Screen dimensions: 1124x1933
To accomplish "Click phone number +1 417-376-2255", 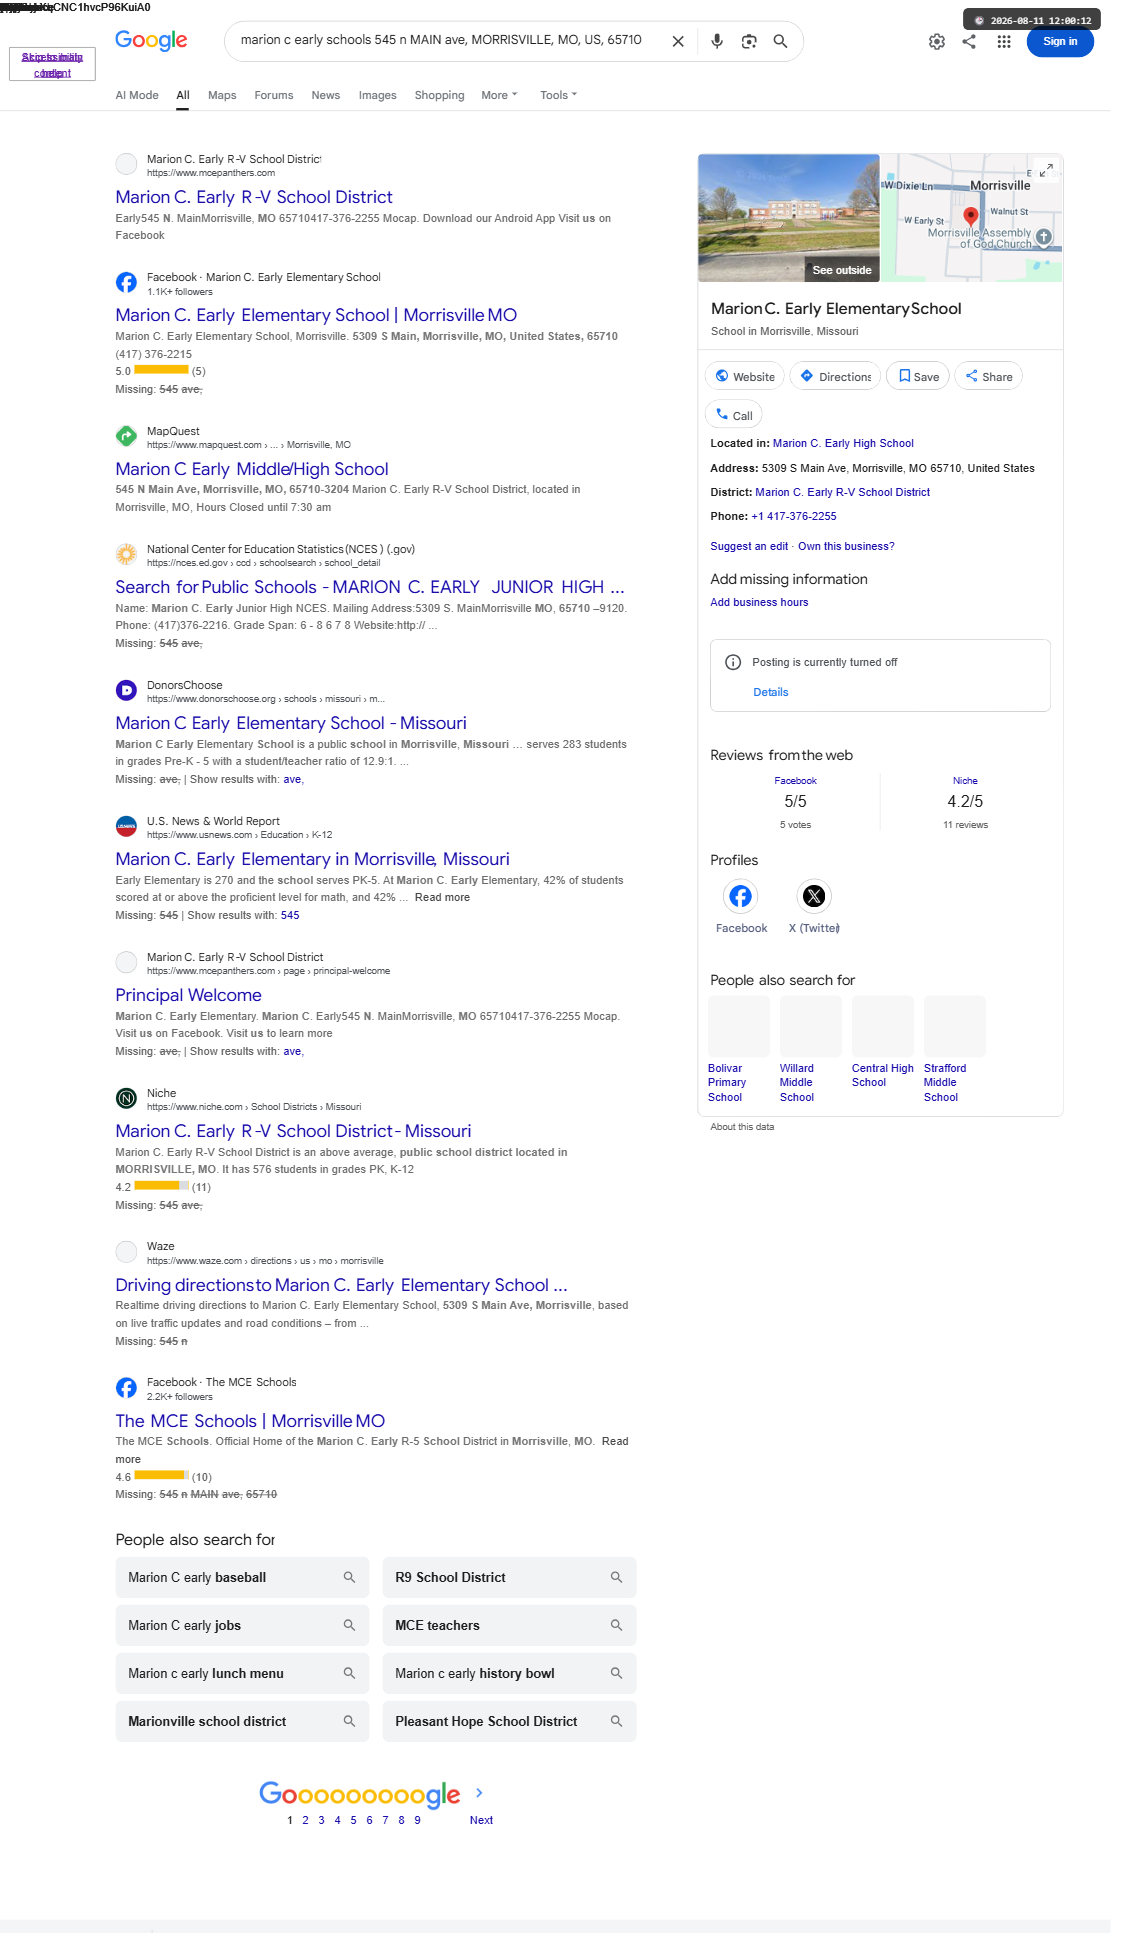I will click(794, 516).
